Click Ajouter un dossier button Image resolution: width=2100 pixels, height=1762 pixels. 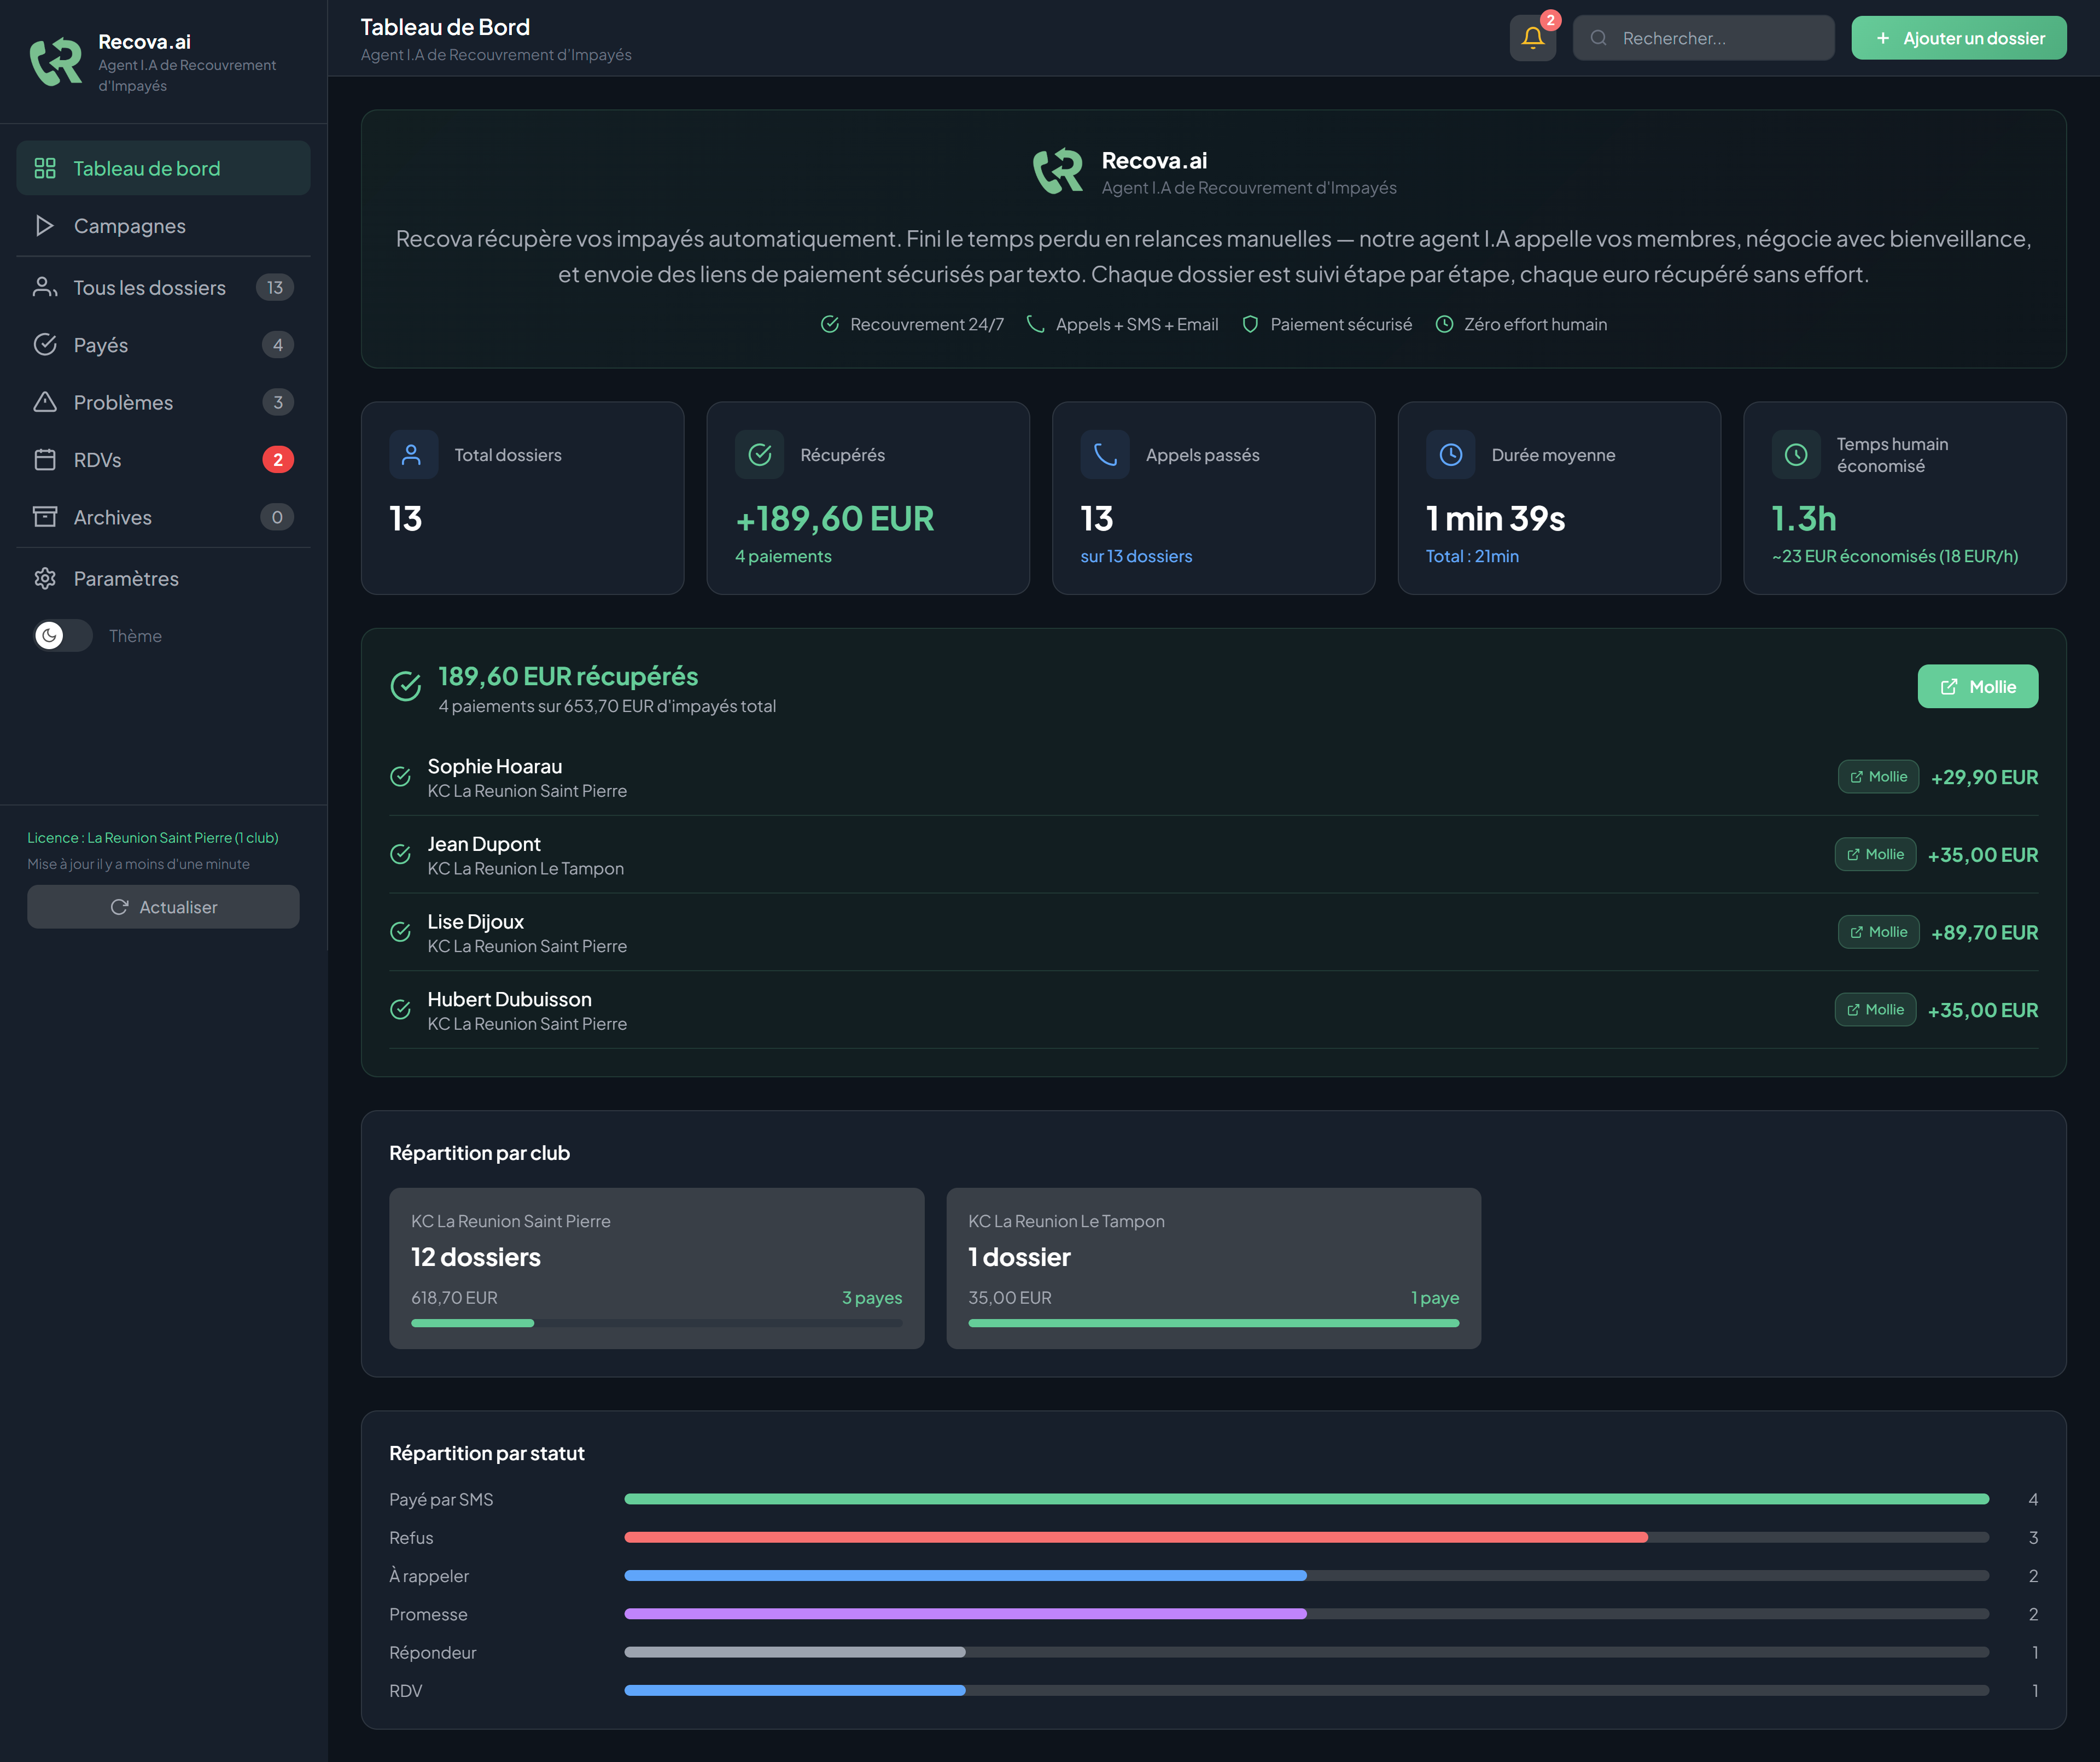[1958, 38]
